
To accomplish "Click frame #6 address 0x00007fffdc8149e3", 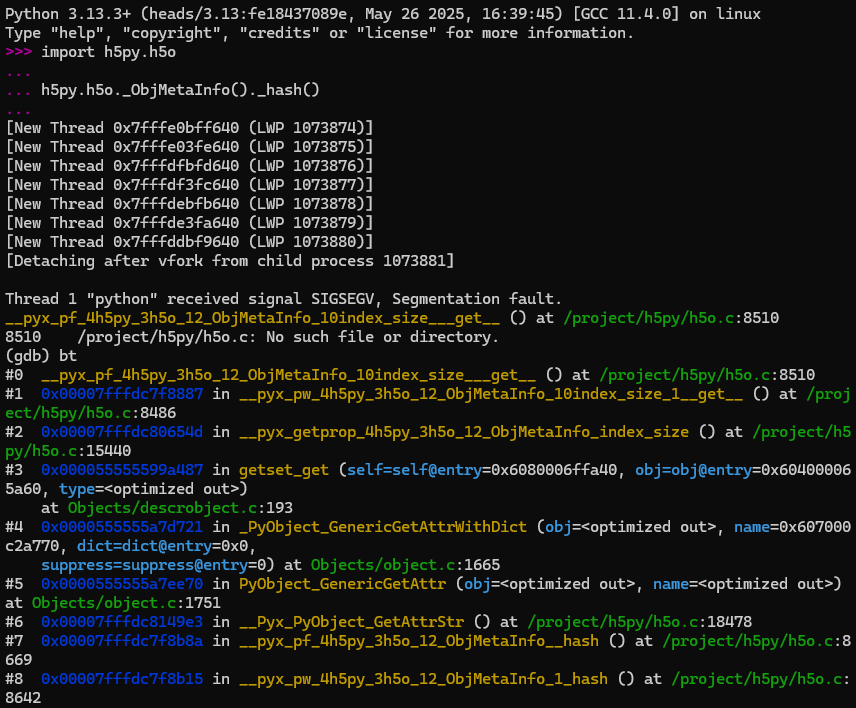I will (x=122, y=622).
